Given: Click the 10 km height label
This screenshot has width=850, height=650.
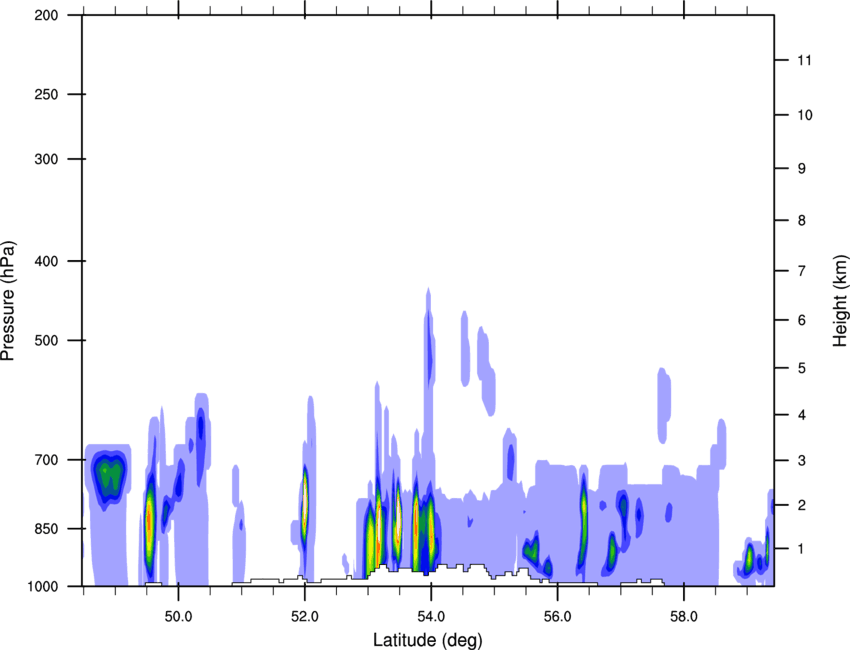Looking at the screenshot, I should (x=805, y=115).
